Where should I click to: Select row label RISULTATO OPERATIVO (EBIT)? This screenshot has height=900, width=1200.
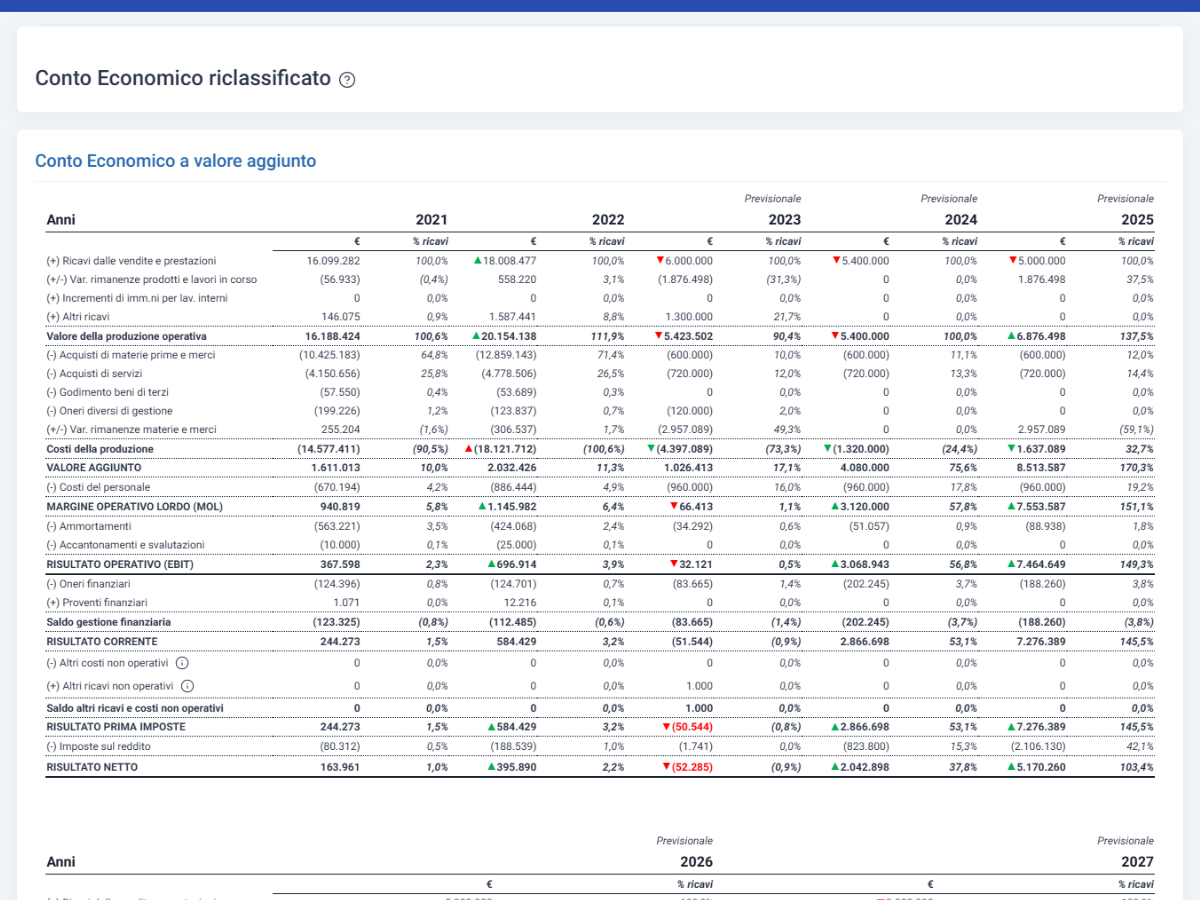[122, 564]
